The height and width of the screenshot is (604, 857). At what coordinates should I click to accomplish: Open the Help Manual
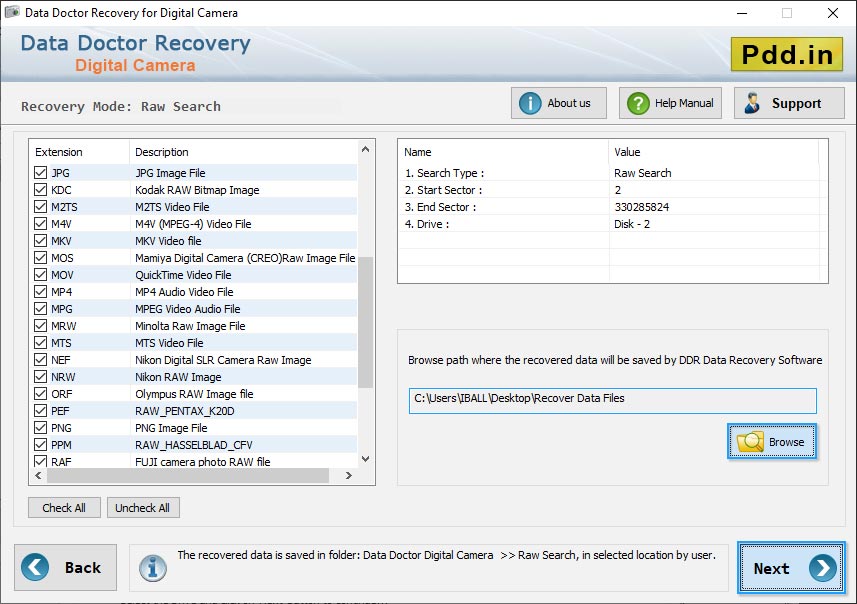pyautogui.click(x=670, y=103)
